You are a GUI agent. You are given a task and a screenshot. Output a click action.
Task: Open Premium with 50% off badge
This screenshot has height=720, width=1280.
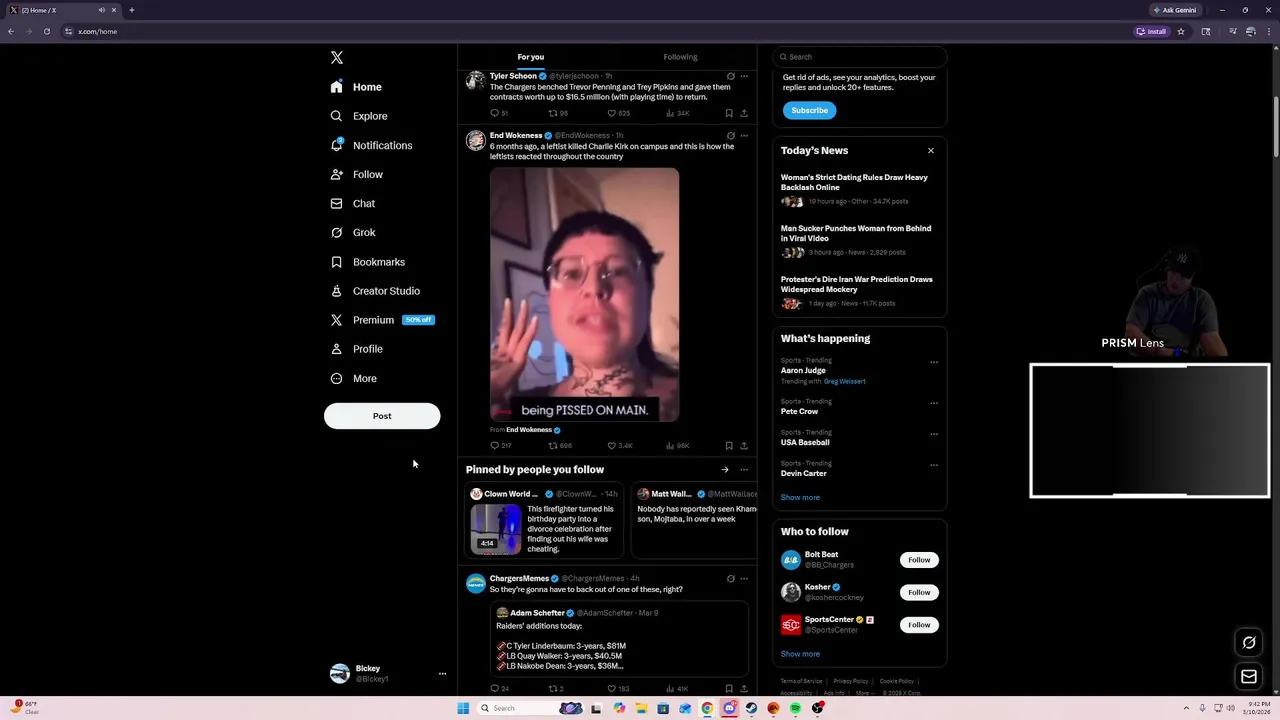[382, 320]
